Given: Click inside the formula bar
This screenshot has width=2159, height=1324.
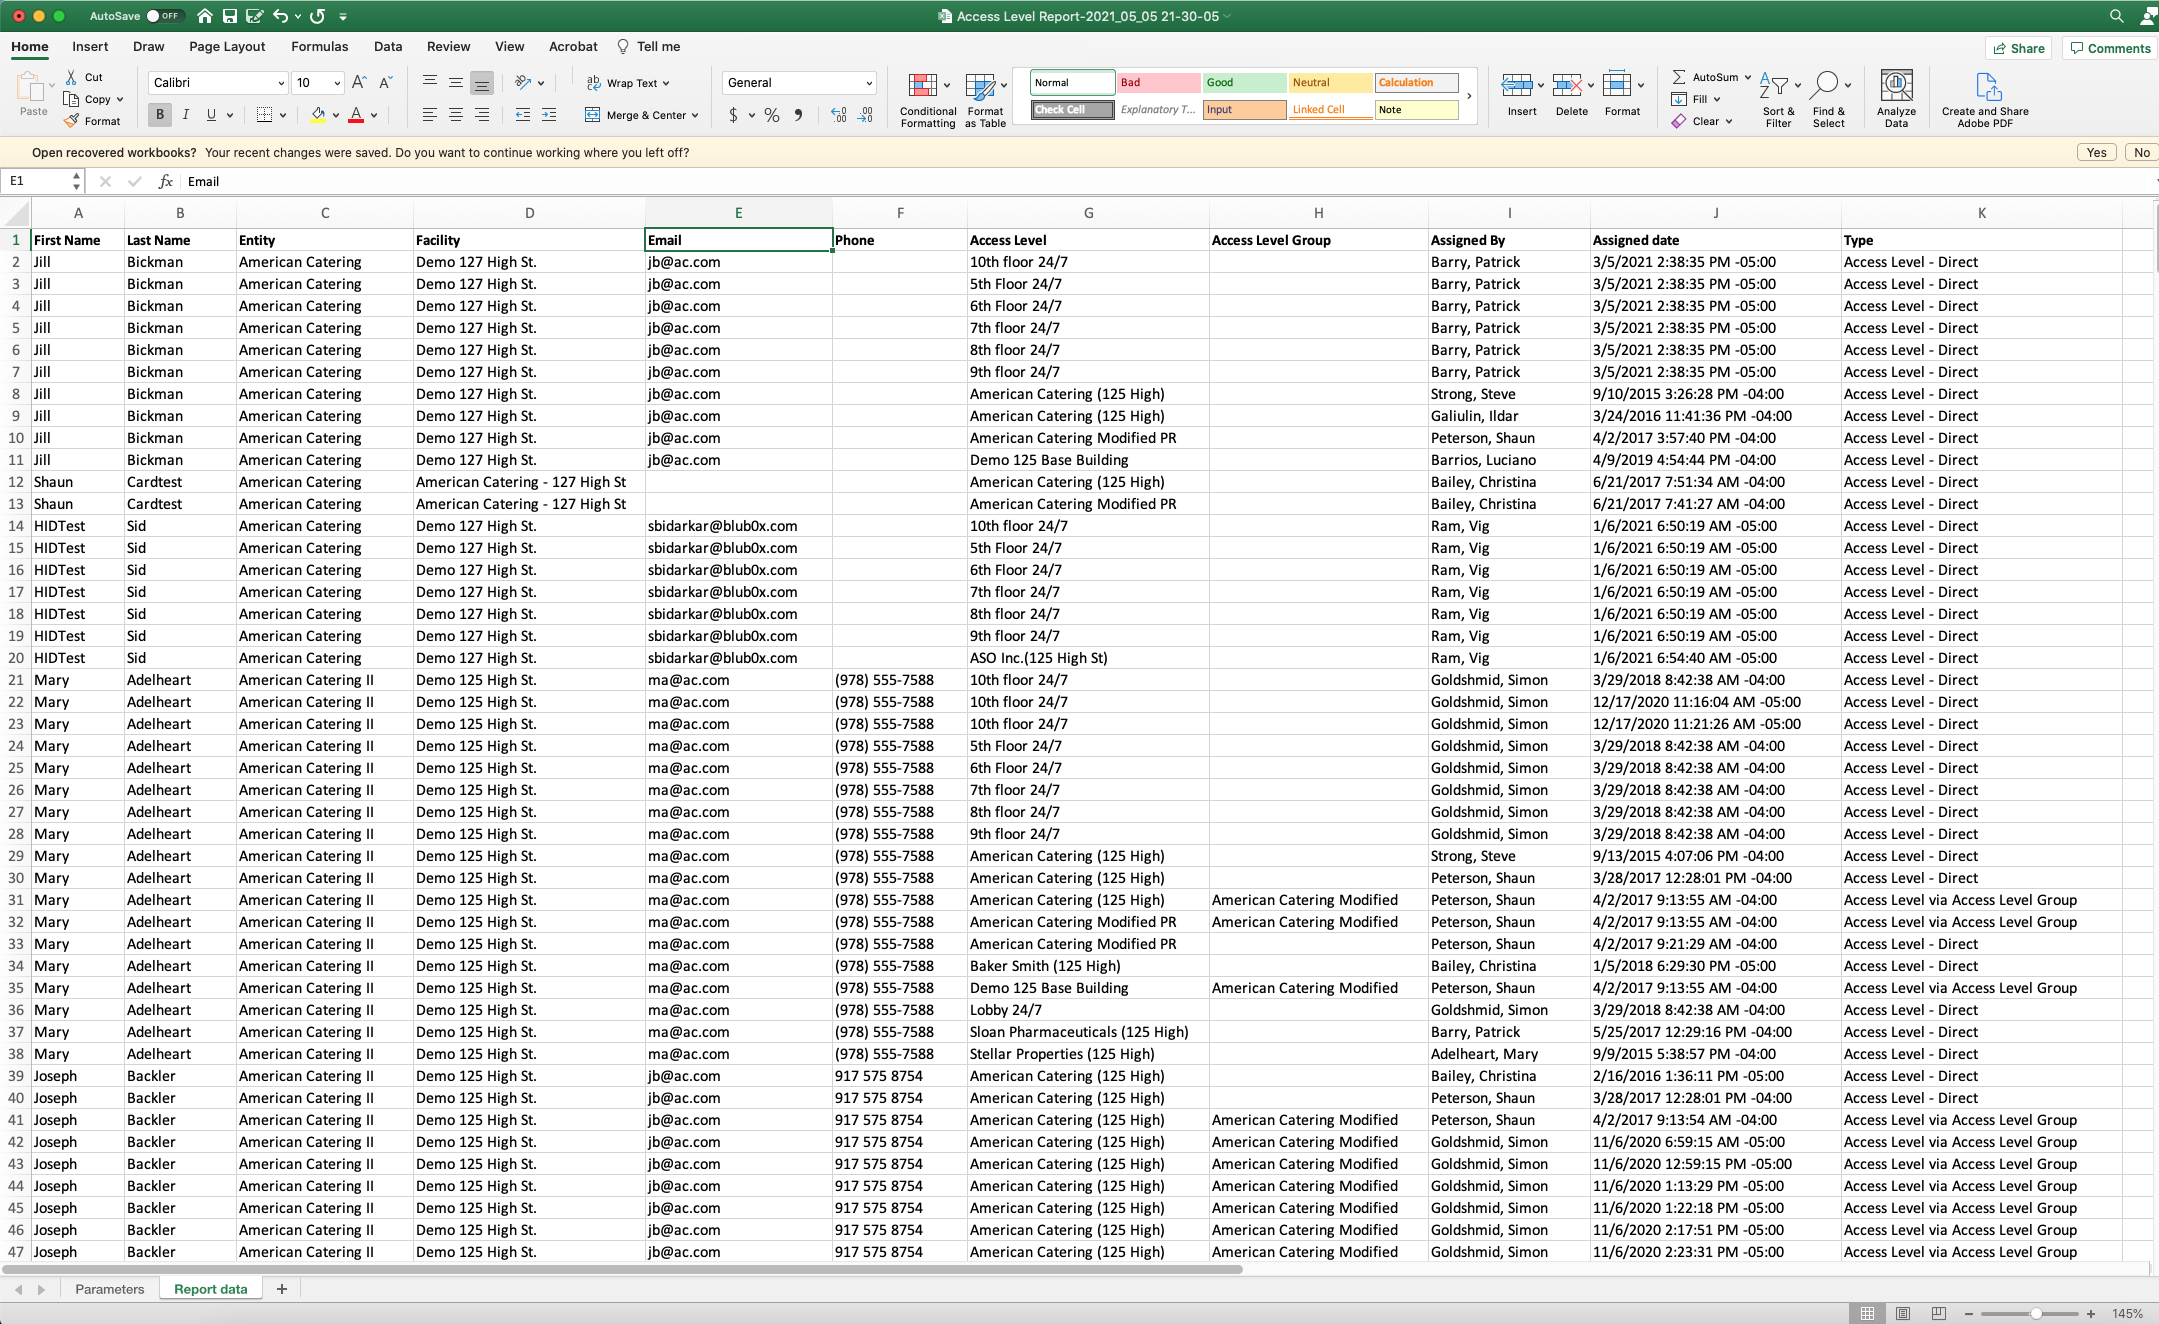Looking at the screenshot, I should pyautogui.click(x=400, y=181).
